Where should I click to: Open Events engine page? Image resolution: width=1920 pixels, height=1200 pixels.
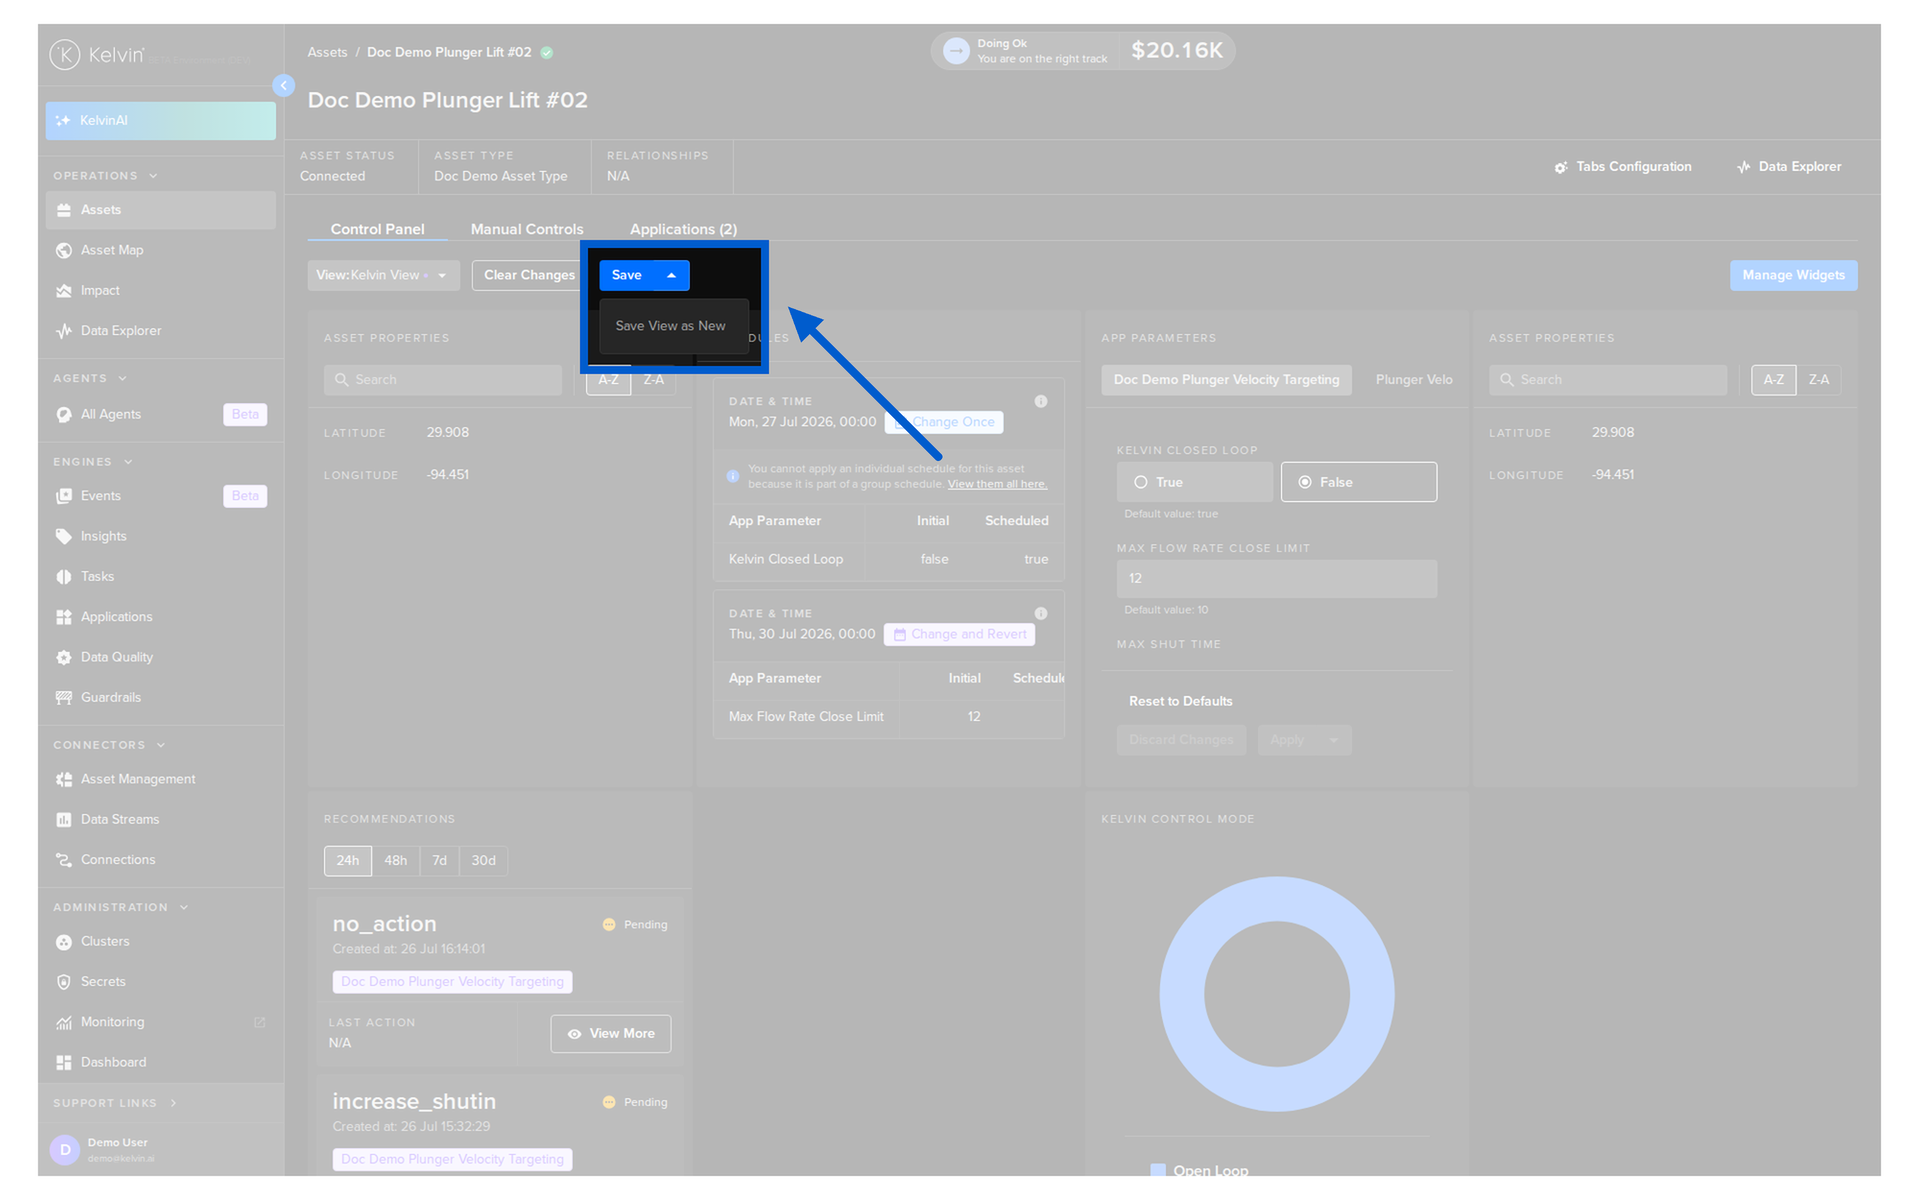coord(160,496)
